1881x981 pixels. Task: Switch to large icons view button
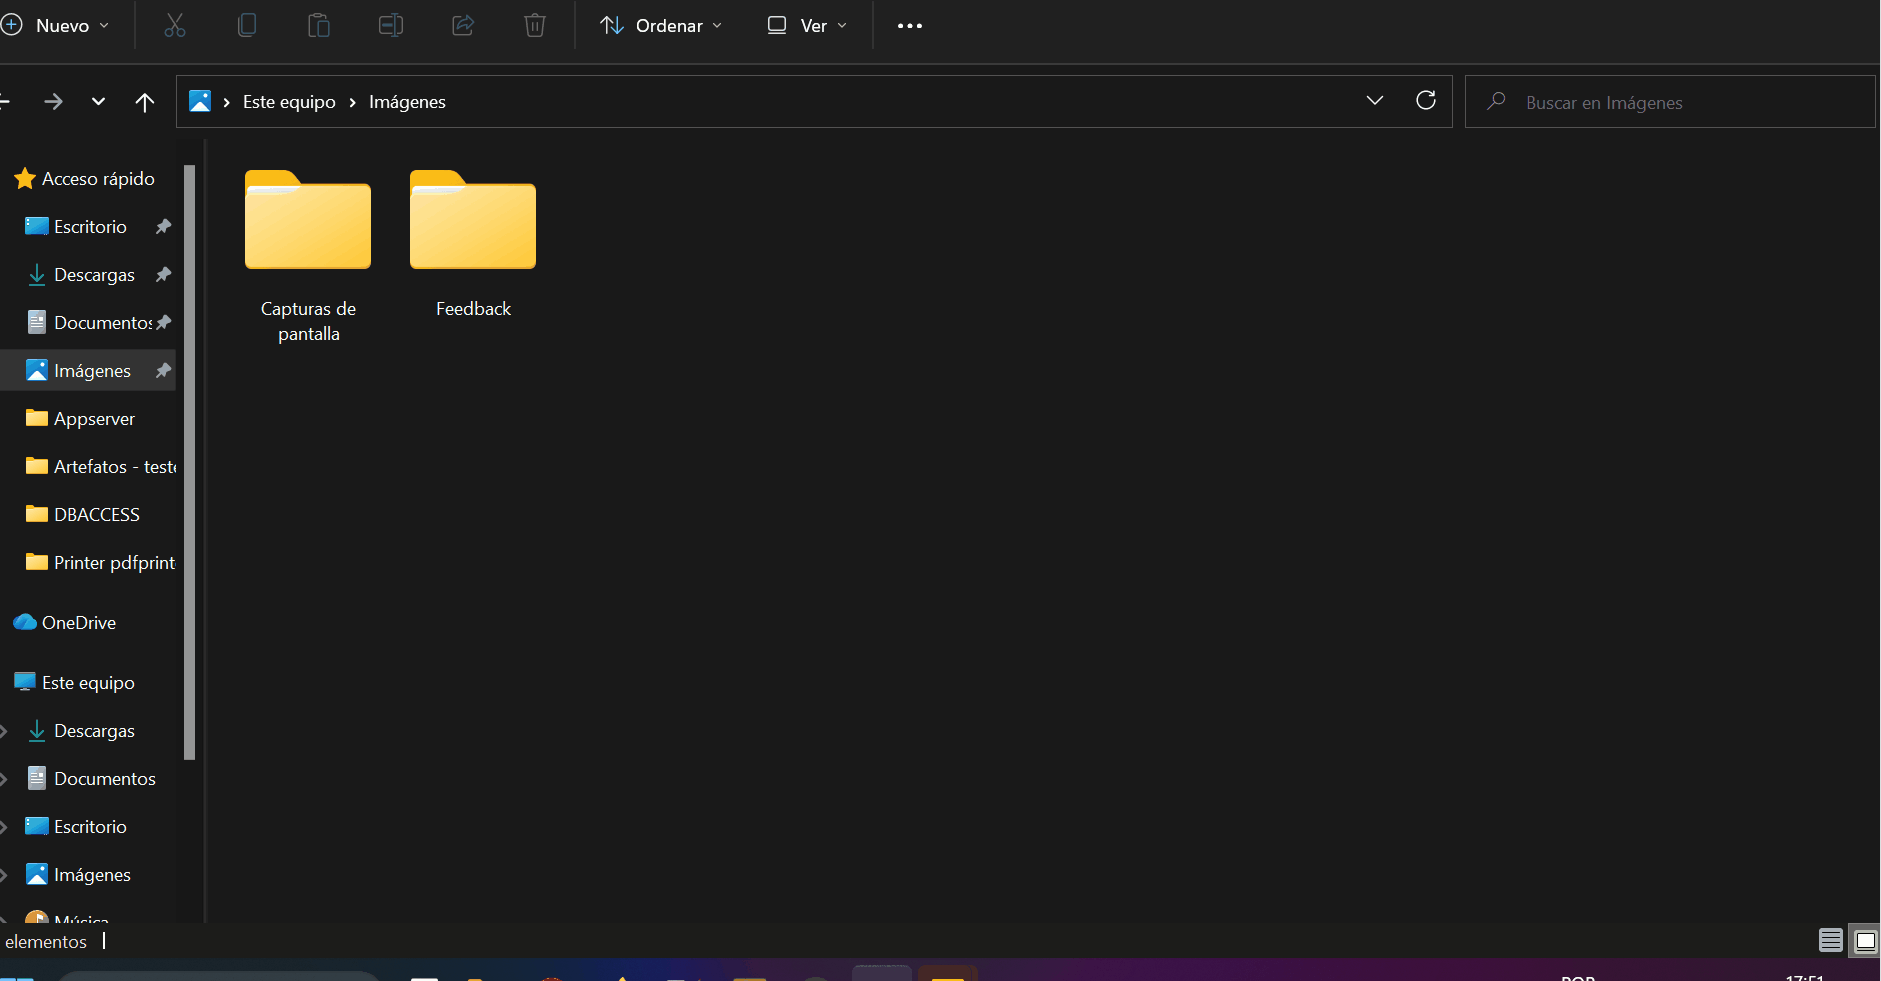[x=1865, y=940]
